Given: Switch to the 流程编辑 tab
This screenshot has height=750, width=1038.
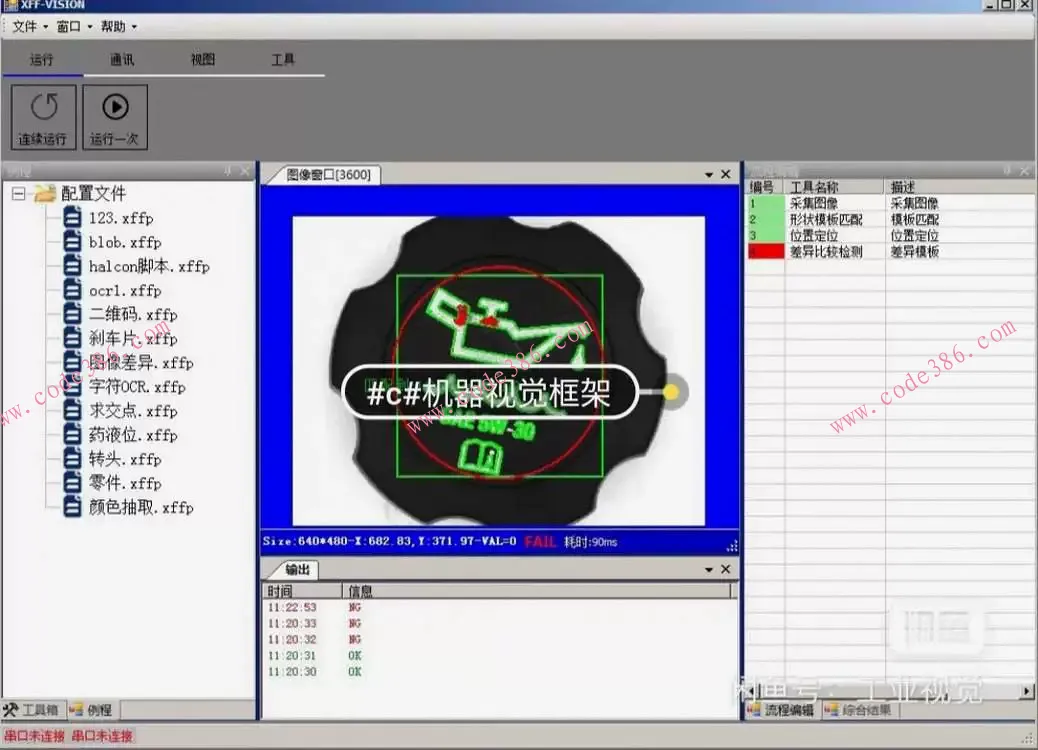Looking at the screenshot, I should 782,711.
